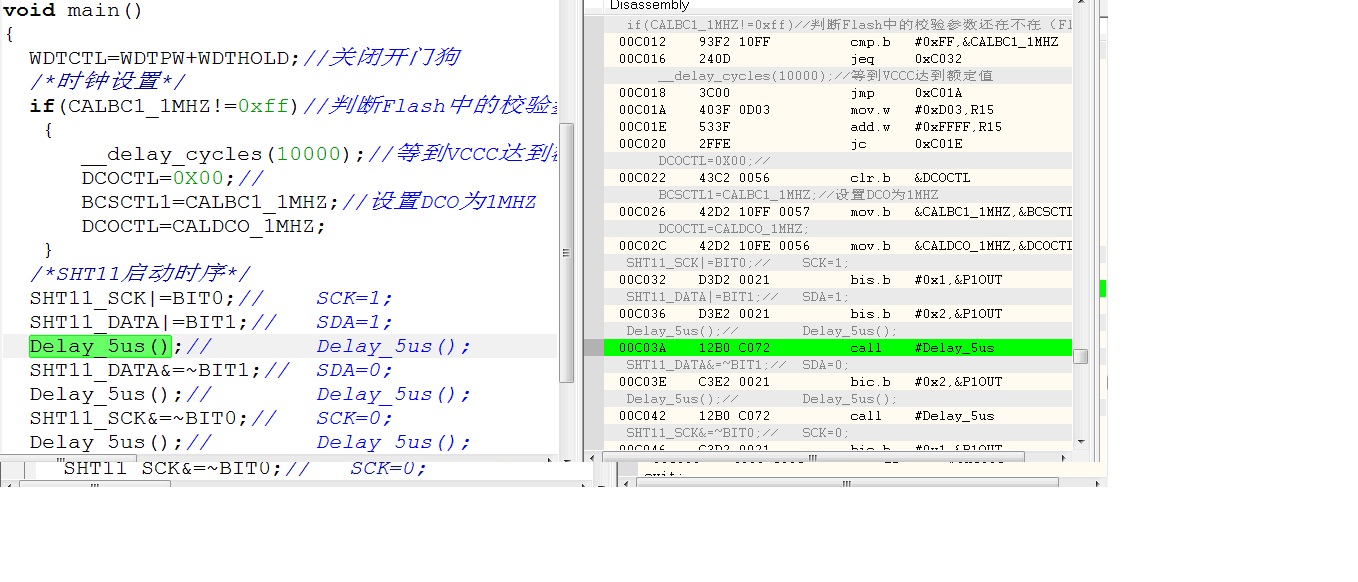The image size is (1358, 582).
Task: Click the SHT11_SCK&=~BIT0 line in editor
Action: click(x=212, y=418)
